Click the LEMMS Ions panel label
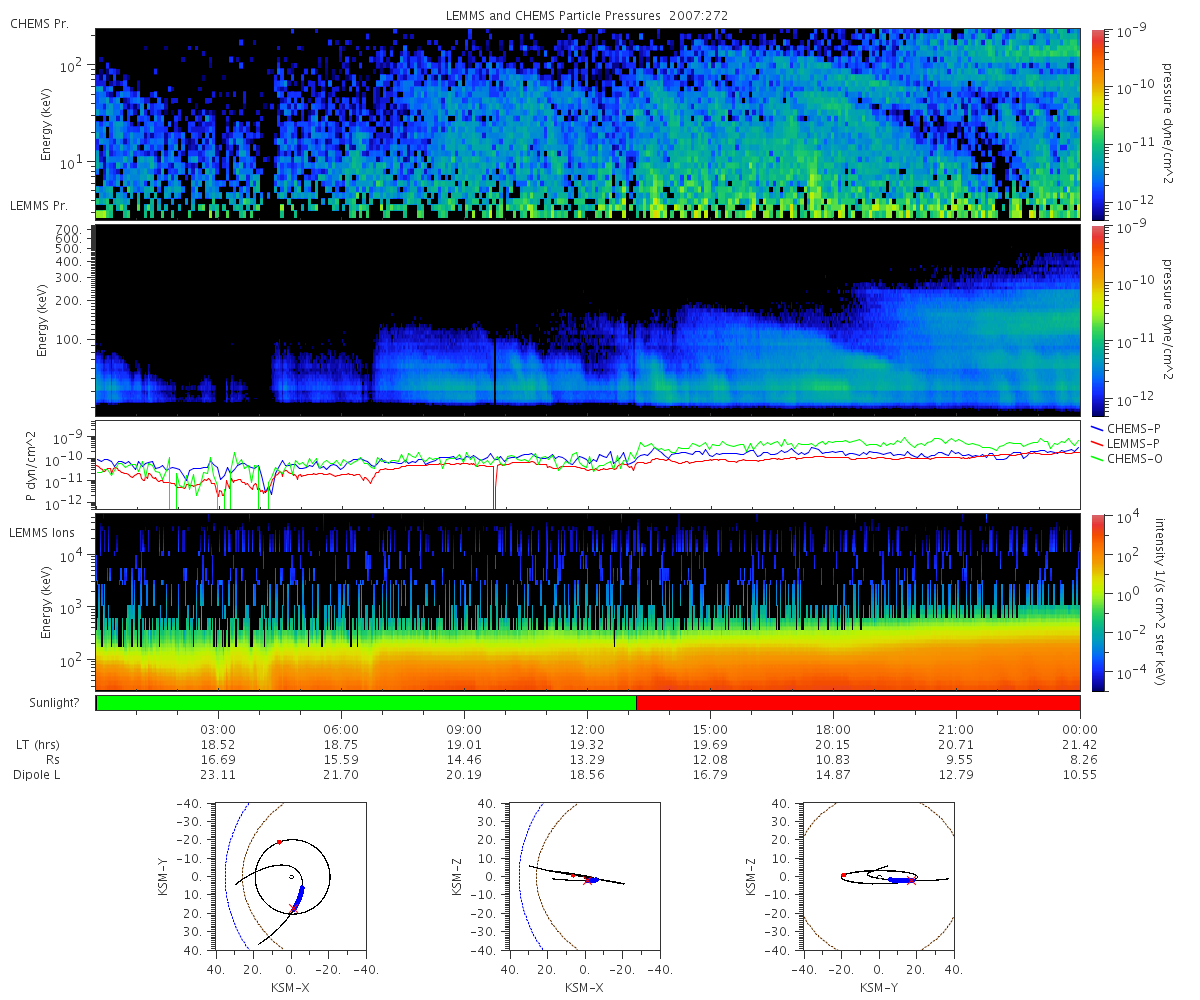The image size is (1200, 1000). 43,533
